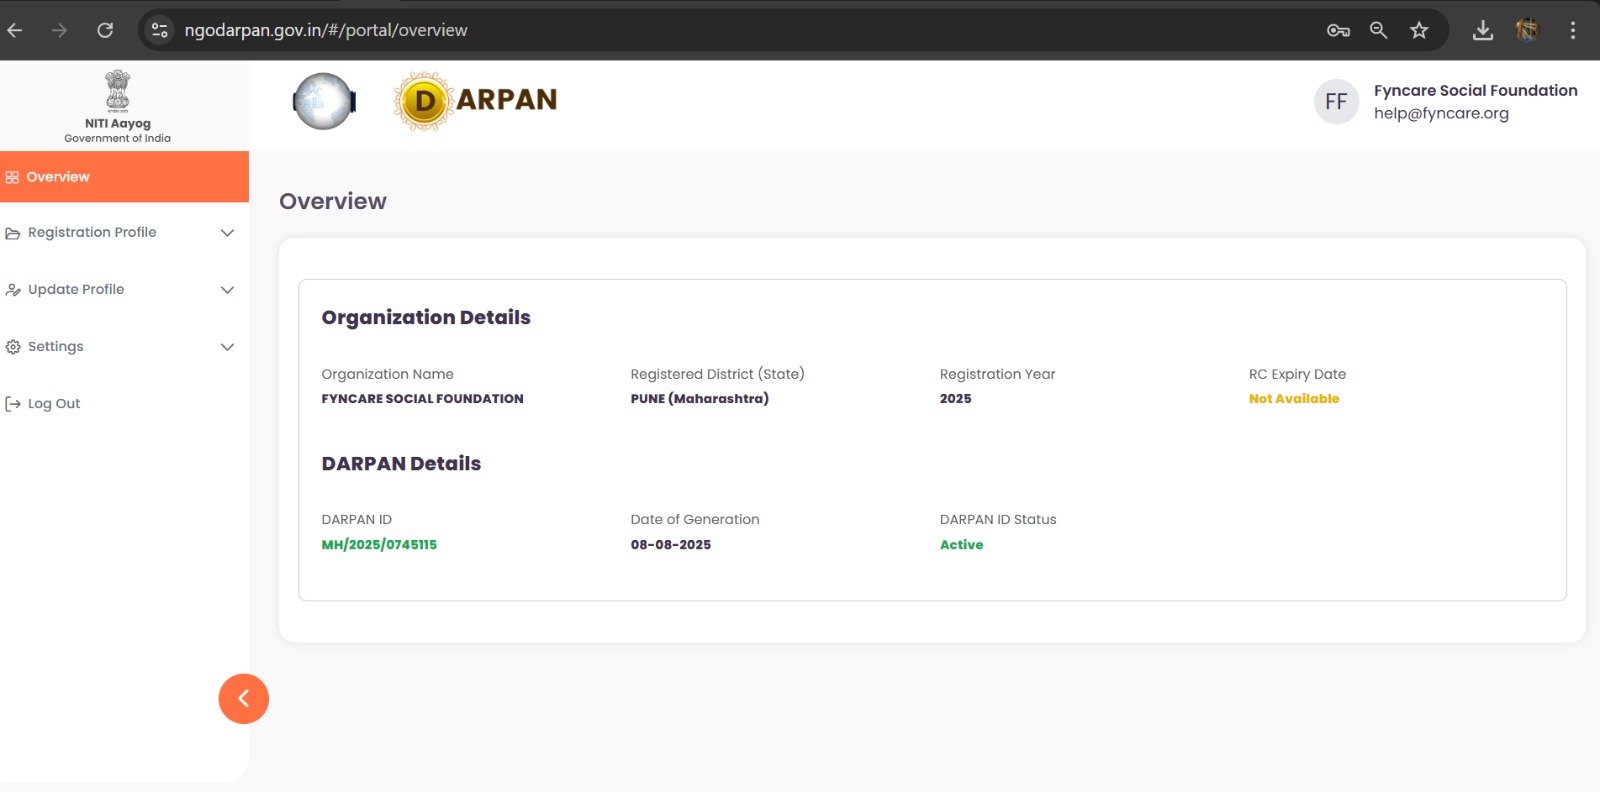Click the NITI Aayog label
The image size is (1600, 792).
(x=118, y=124)
